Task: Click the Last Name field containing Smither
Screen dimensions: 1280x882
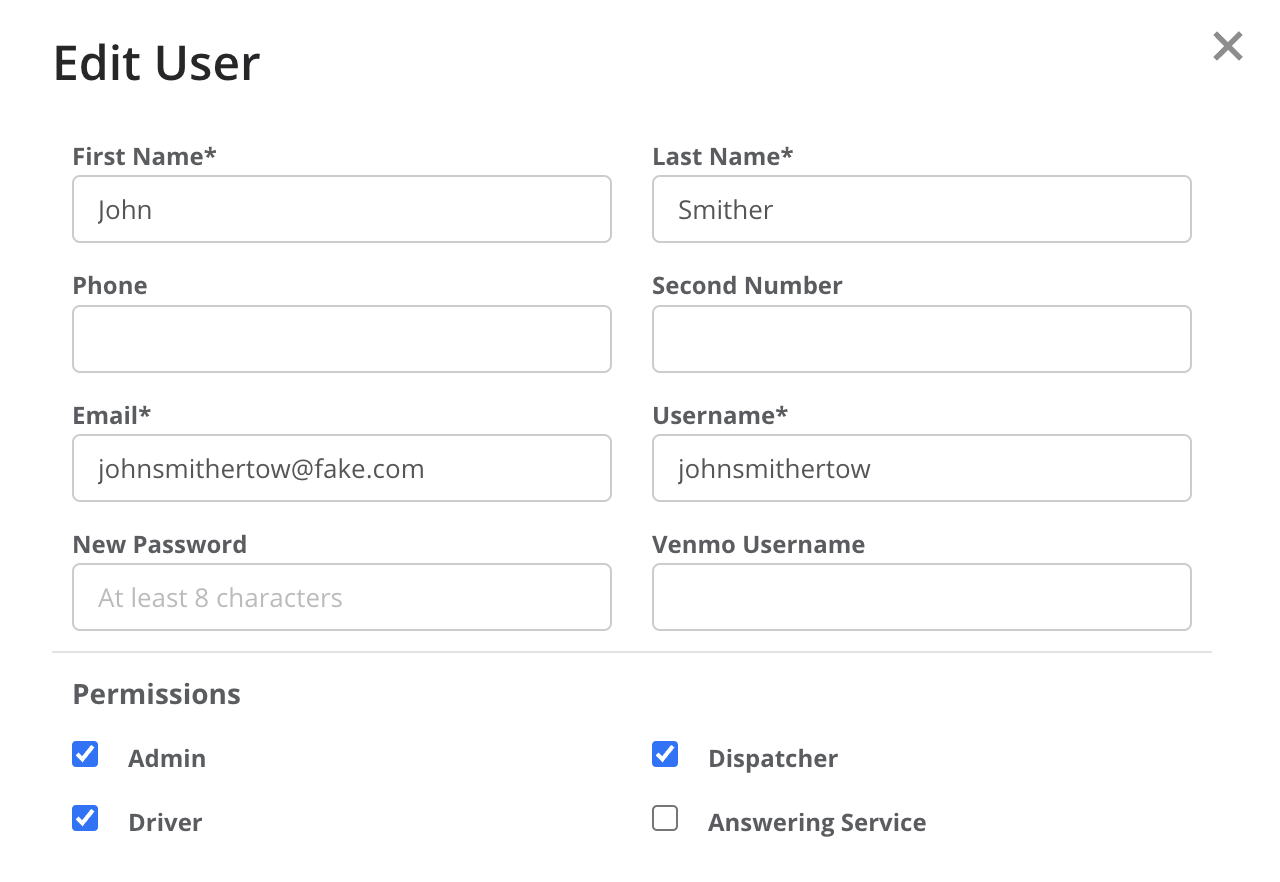Action: (x=922, y=209)
